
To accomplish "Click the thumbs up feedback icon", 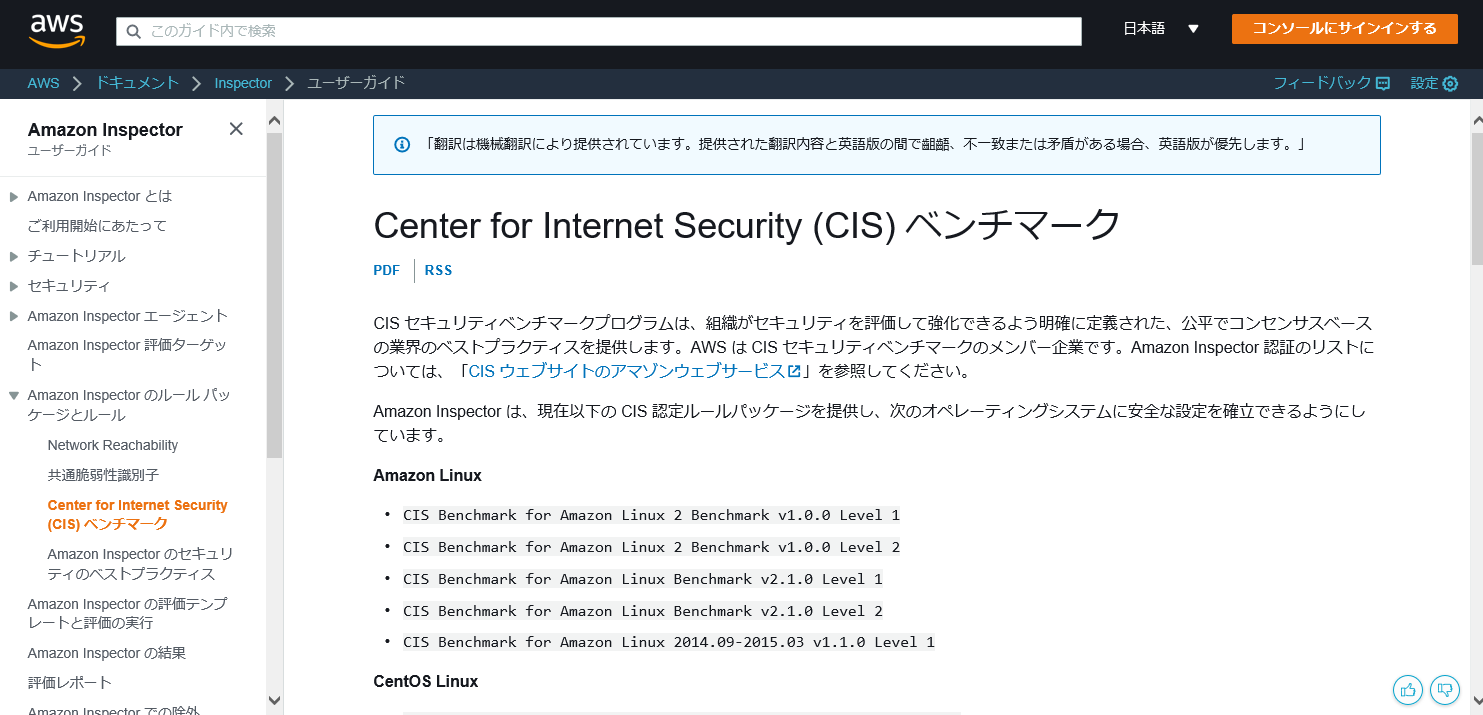I will point(1408,689).
